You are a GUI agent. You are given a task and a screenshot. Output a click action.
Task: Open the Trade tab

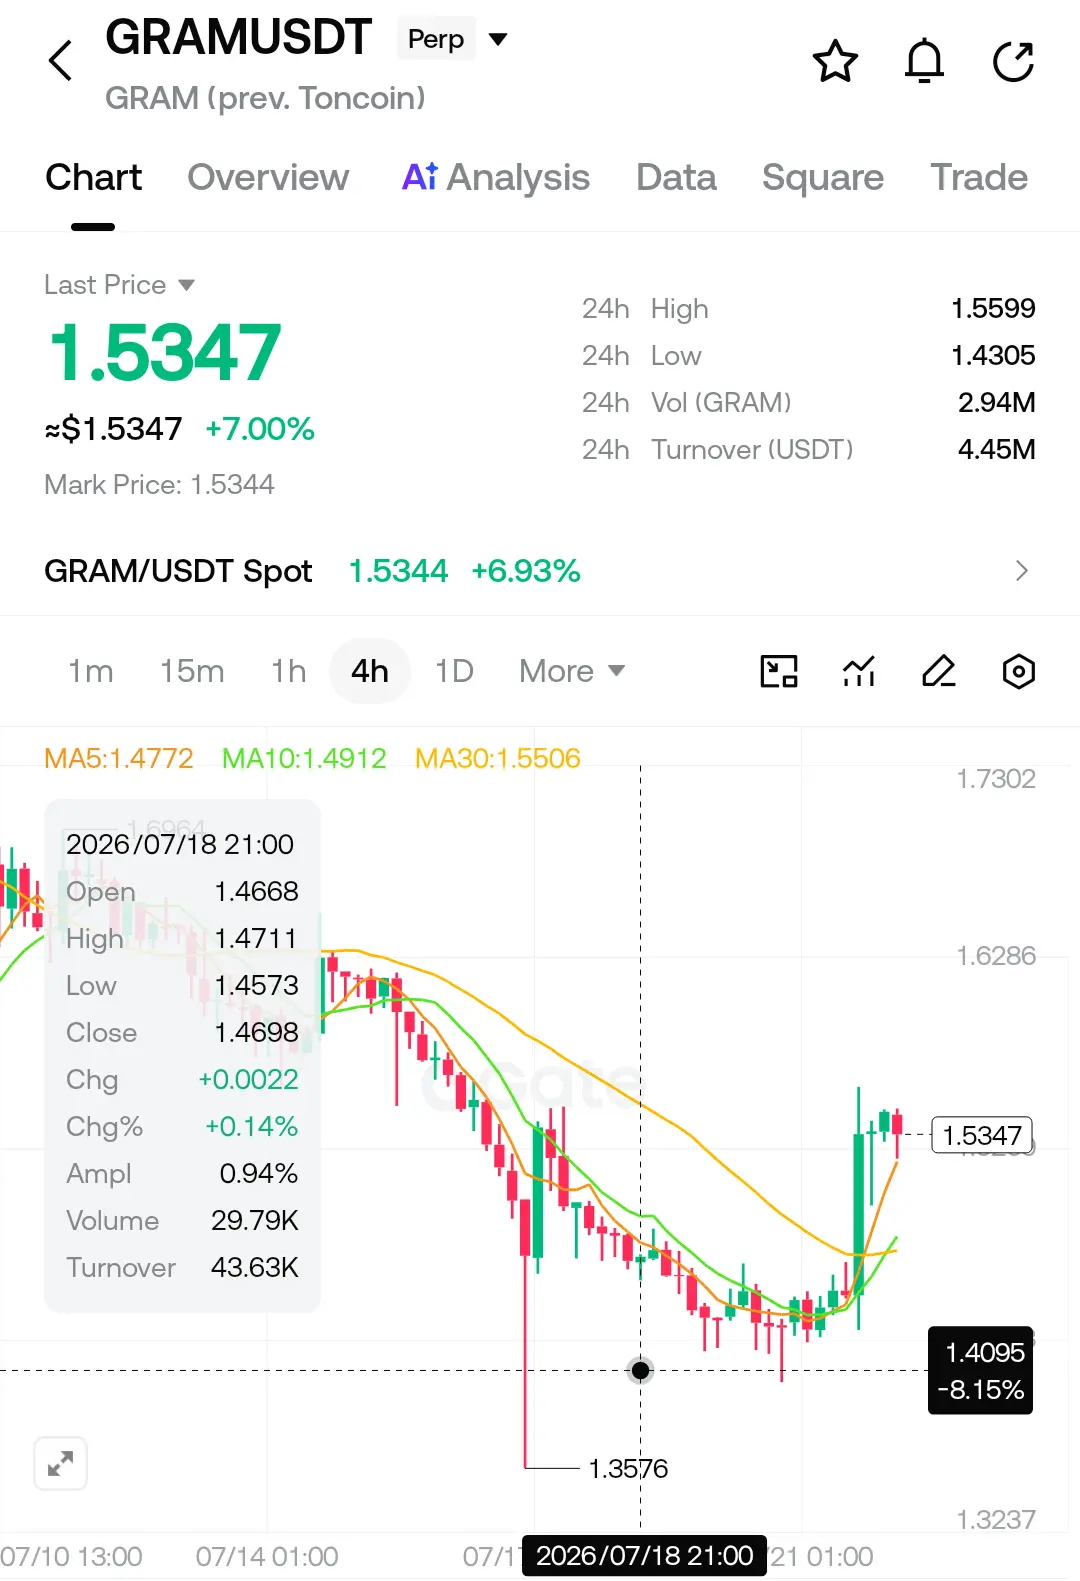pyautogui.click(x=979, y=178)
